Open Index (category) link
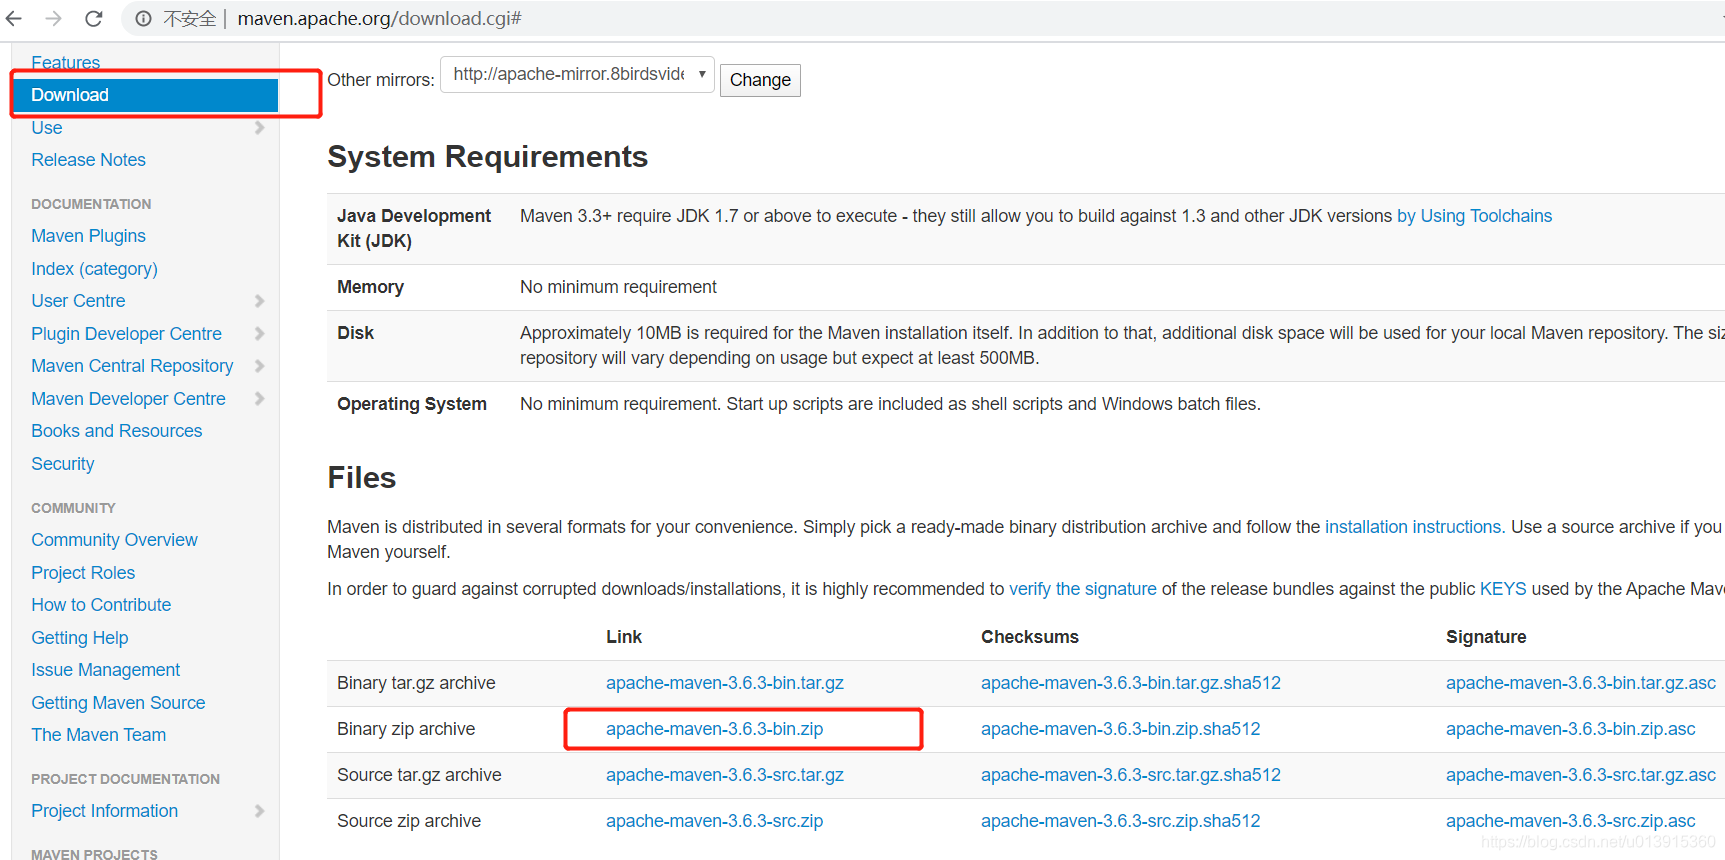 94,269
